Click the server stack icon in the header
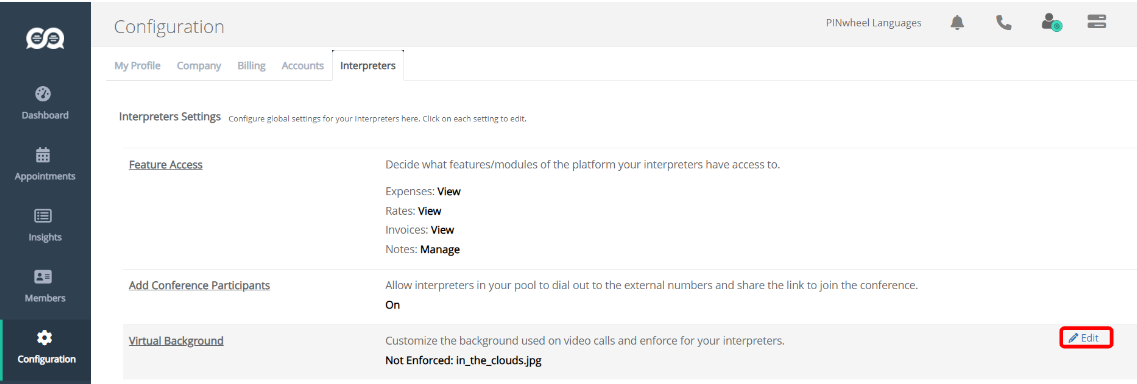The height and width of the screenshot is (384, 1137). click(1096, 22)
